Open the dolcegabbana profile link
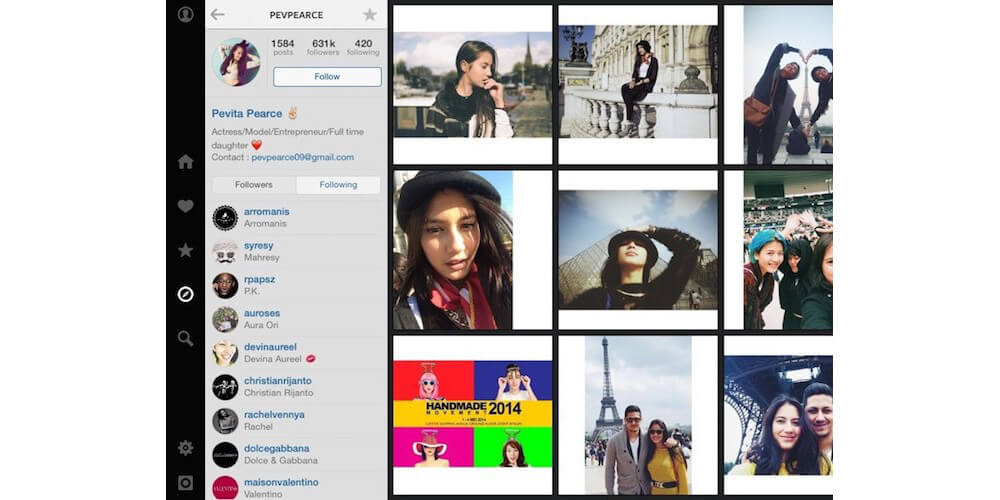Viewport: 1000px width, 500px height. pos(277,448)
